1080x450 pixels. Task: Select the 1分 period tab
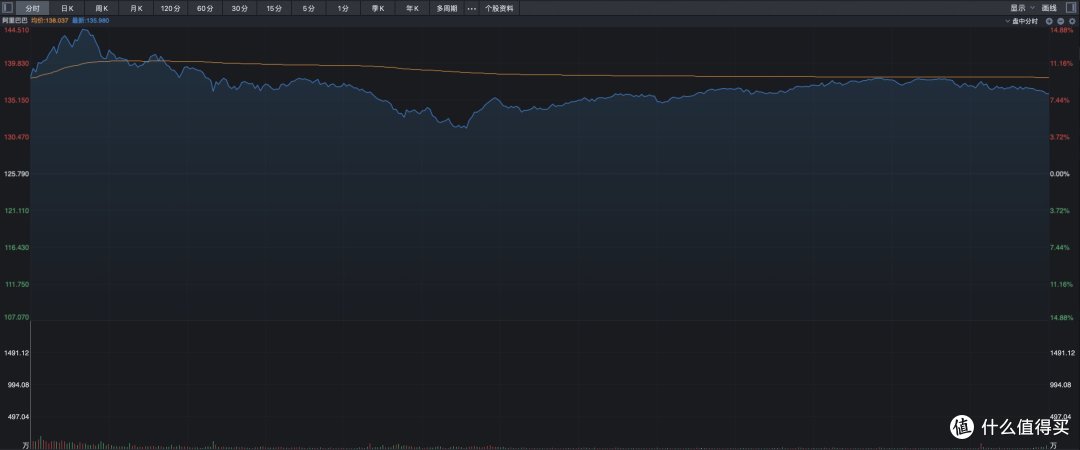pos(343,8)
